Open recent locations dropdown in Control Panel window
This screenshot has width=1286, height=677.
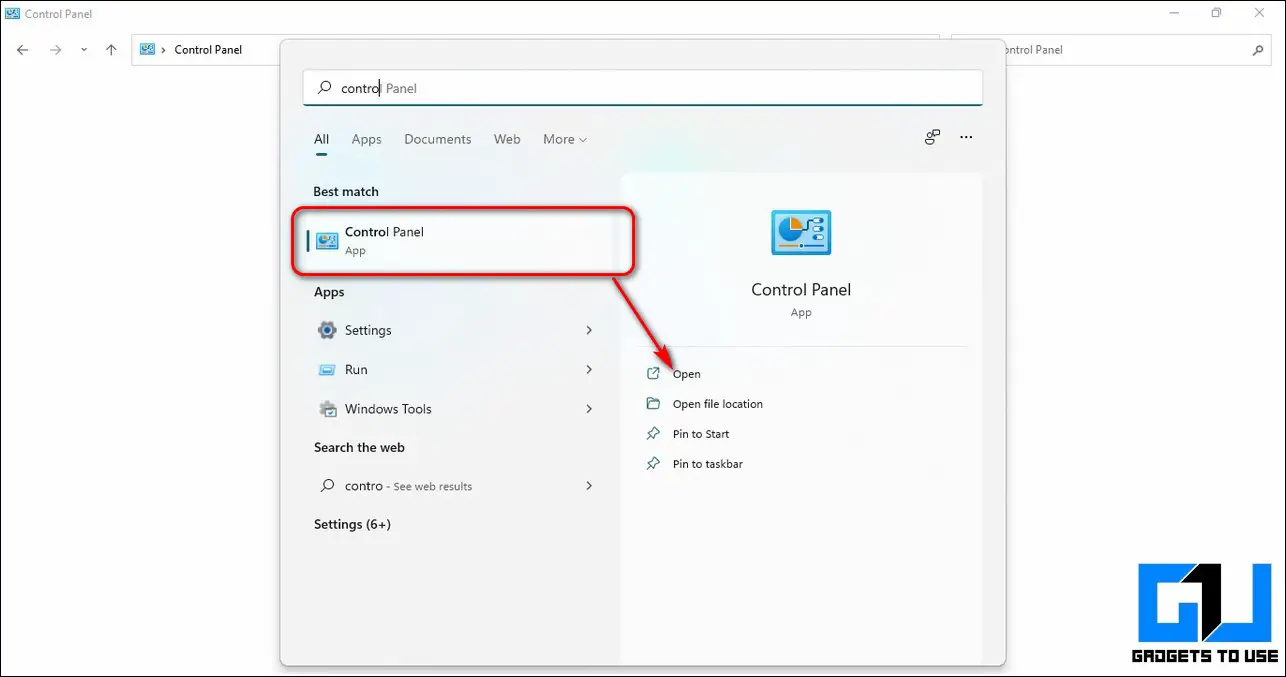coord(84,50)
